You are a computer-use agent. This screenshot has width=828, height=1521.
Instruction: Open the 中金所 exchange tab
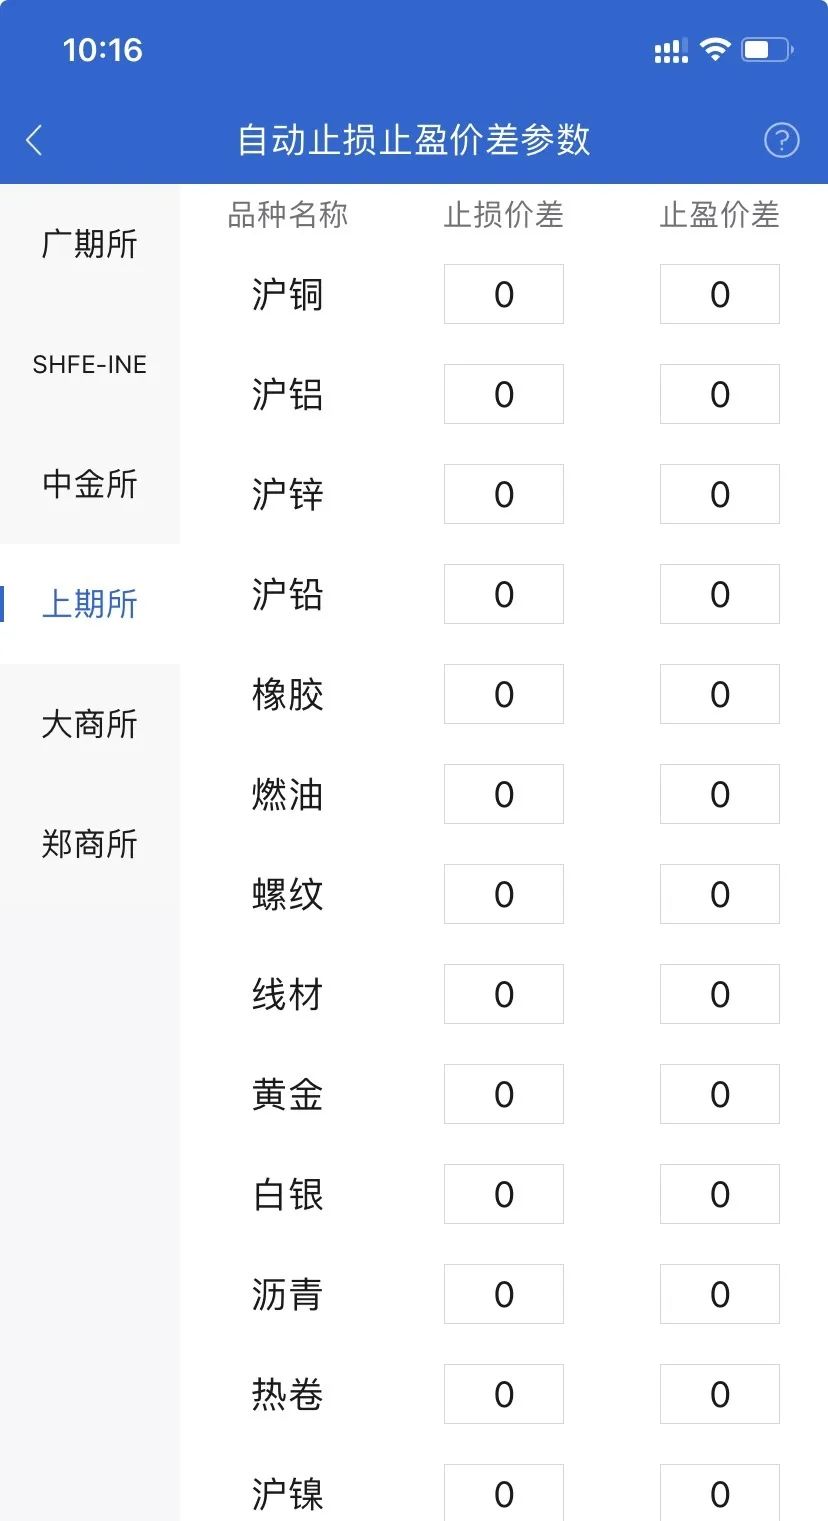90,484
